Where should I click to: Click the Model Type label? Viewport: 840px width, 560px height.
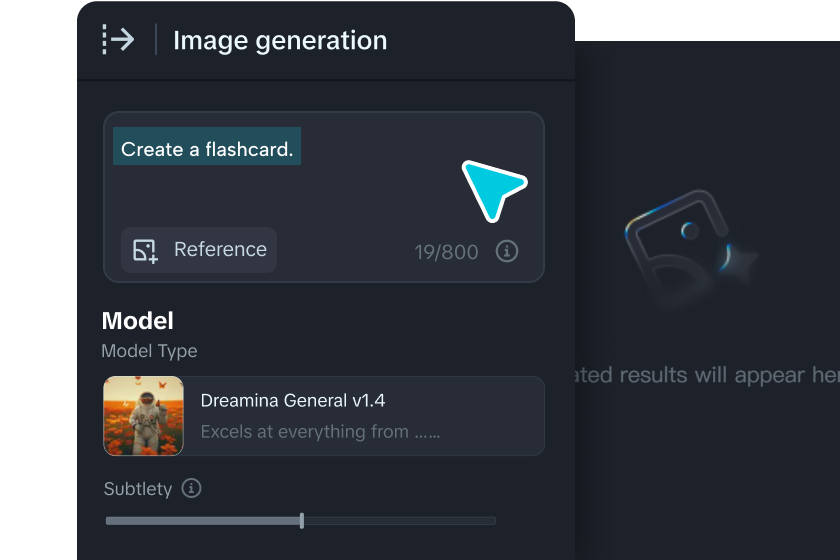pos(149,350)
